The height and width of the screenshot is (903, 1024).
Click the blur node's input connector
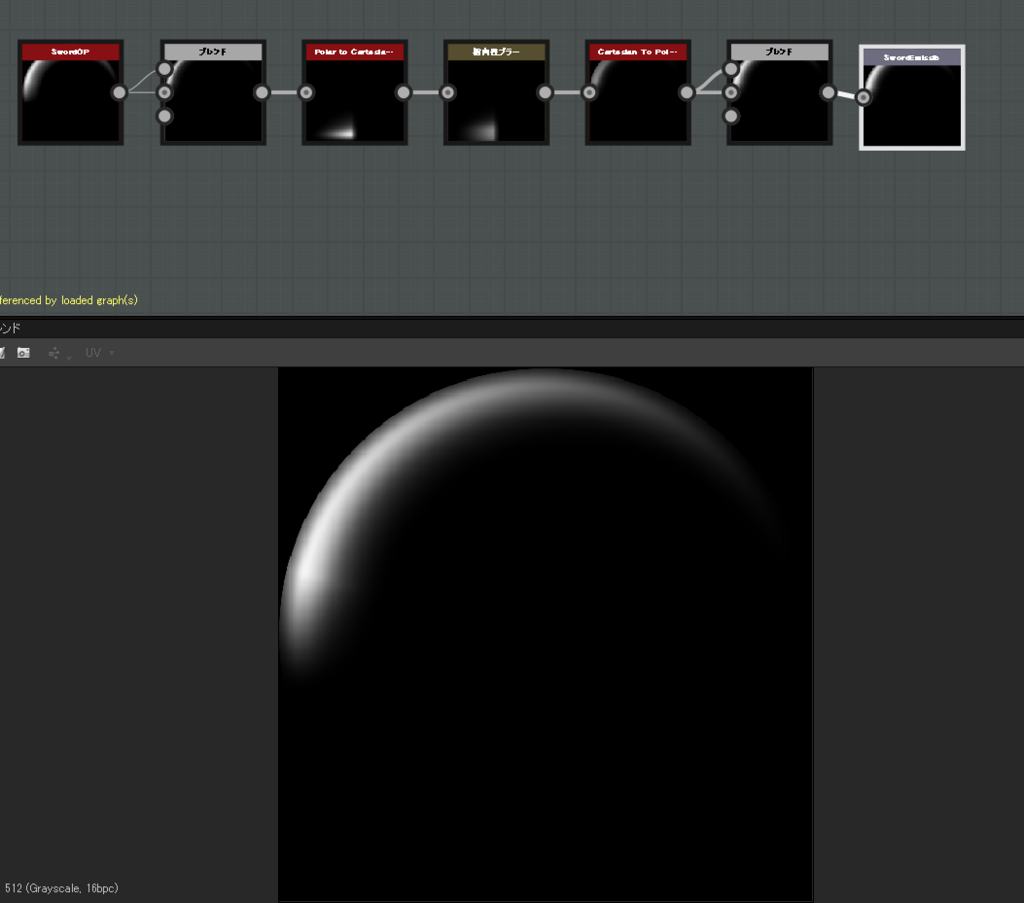tap(448, 93)
